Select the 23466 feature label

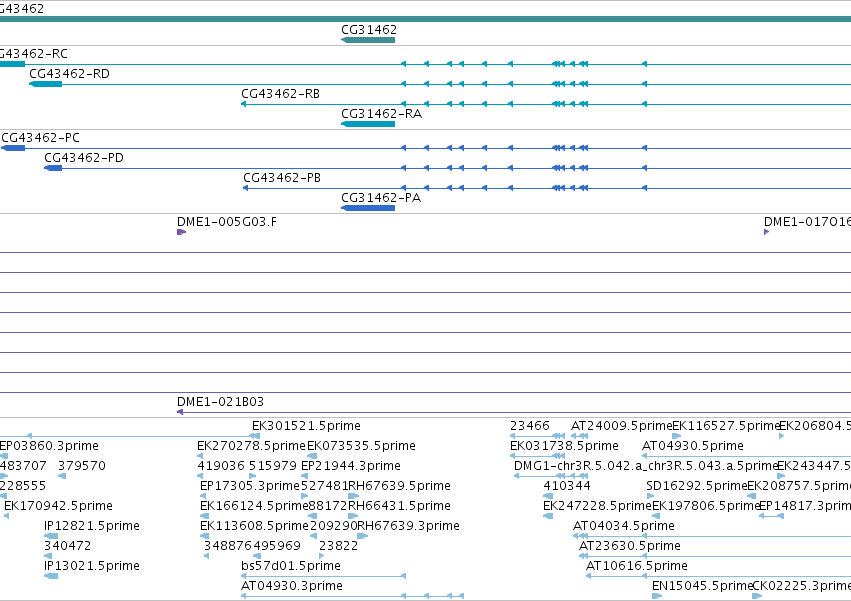click(530, 426)
